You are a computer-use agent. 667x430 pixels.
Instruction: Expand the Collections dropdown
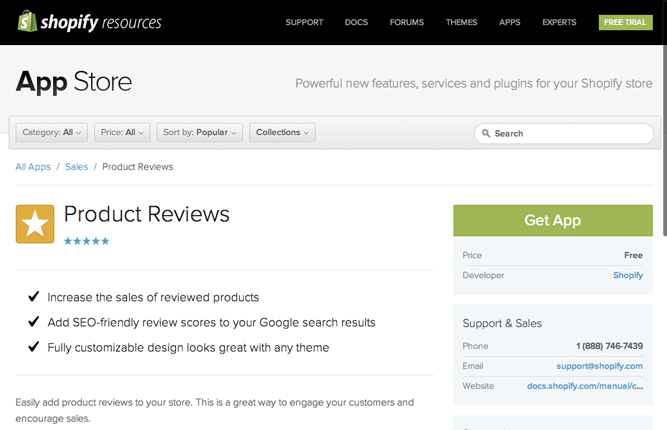coord(283,132)
